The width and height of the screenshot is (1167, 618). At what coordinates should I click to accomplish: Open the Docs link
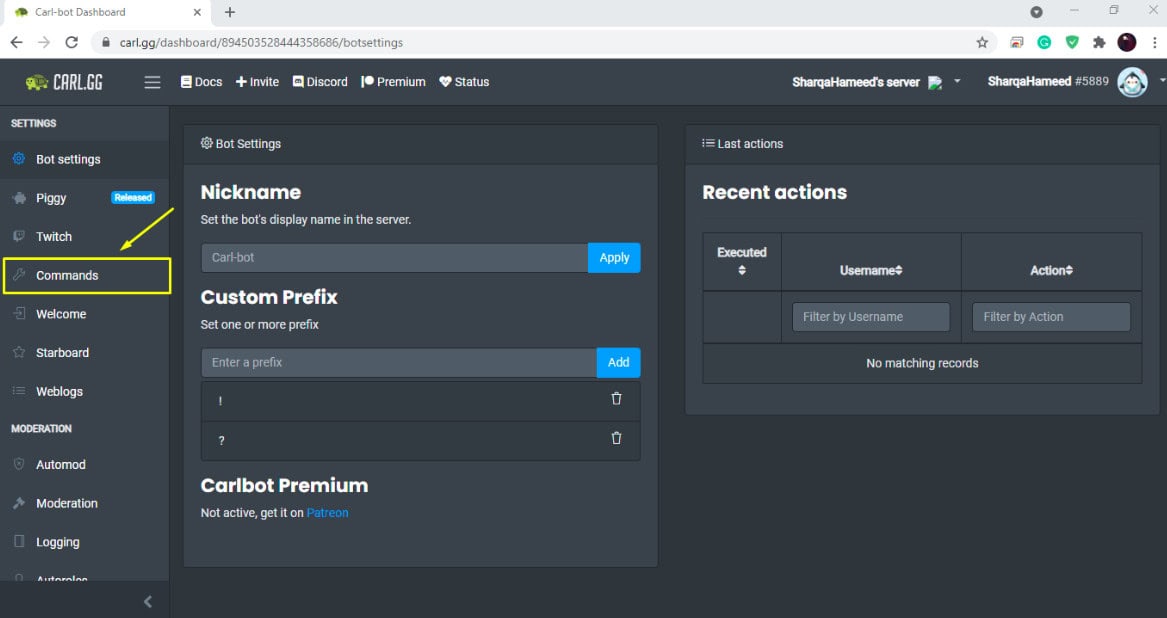pyautogui.click(x=201, y=82)
